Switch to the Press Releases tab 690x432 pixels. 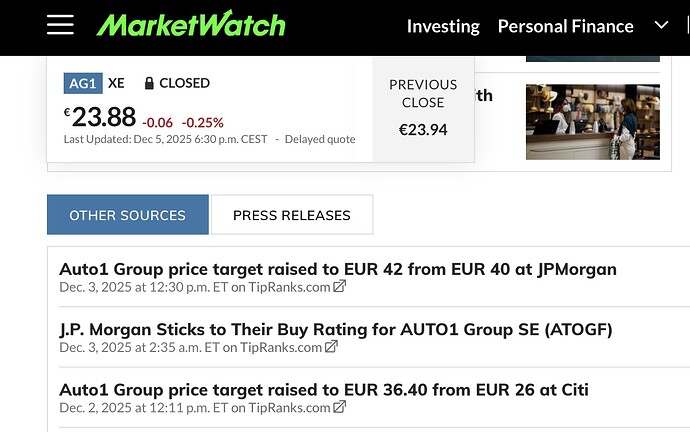pos(291,215)
